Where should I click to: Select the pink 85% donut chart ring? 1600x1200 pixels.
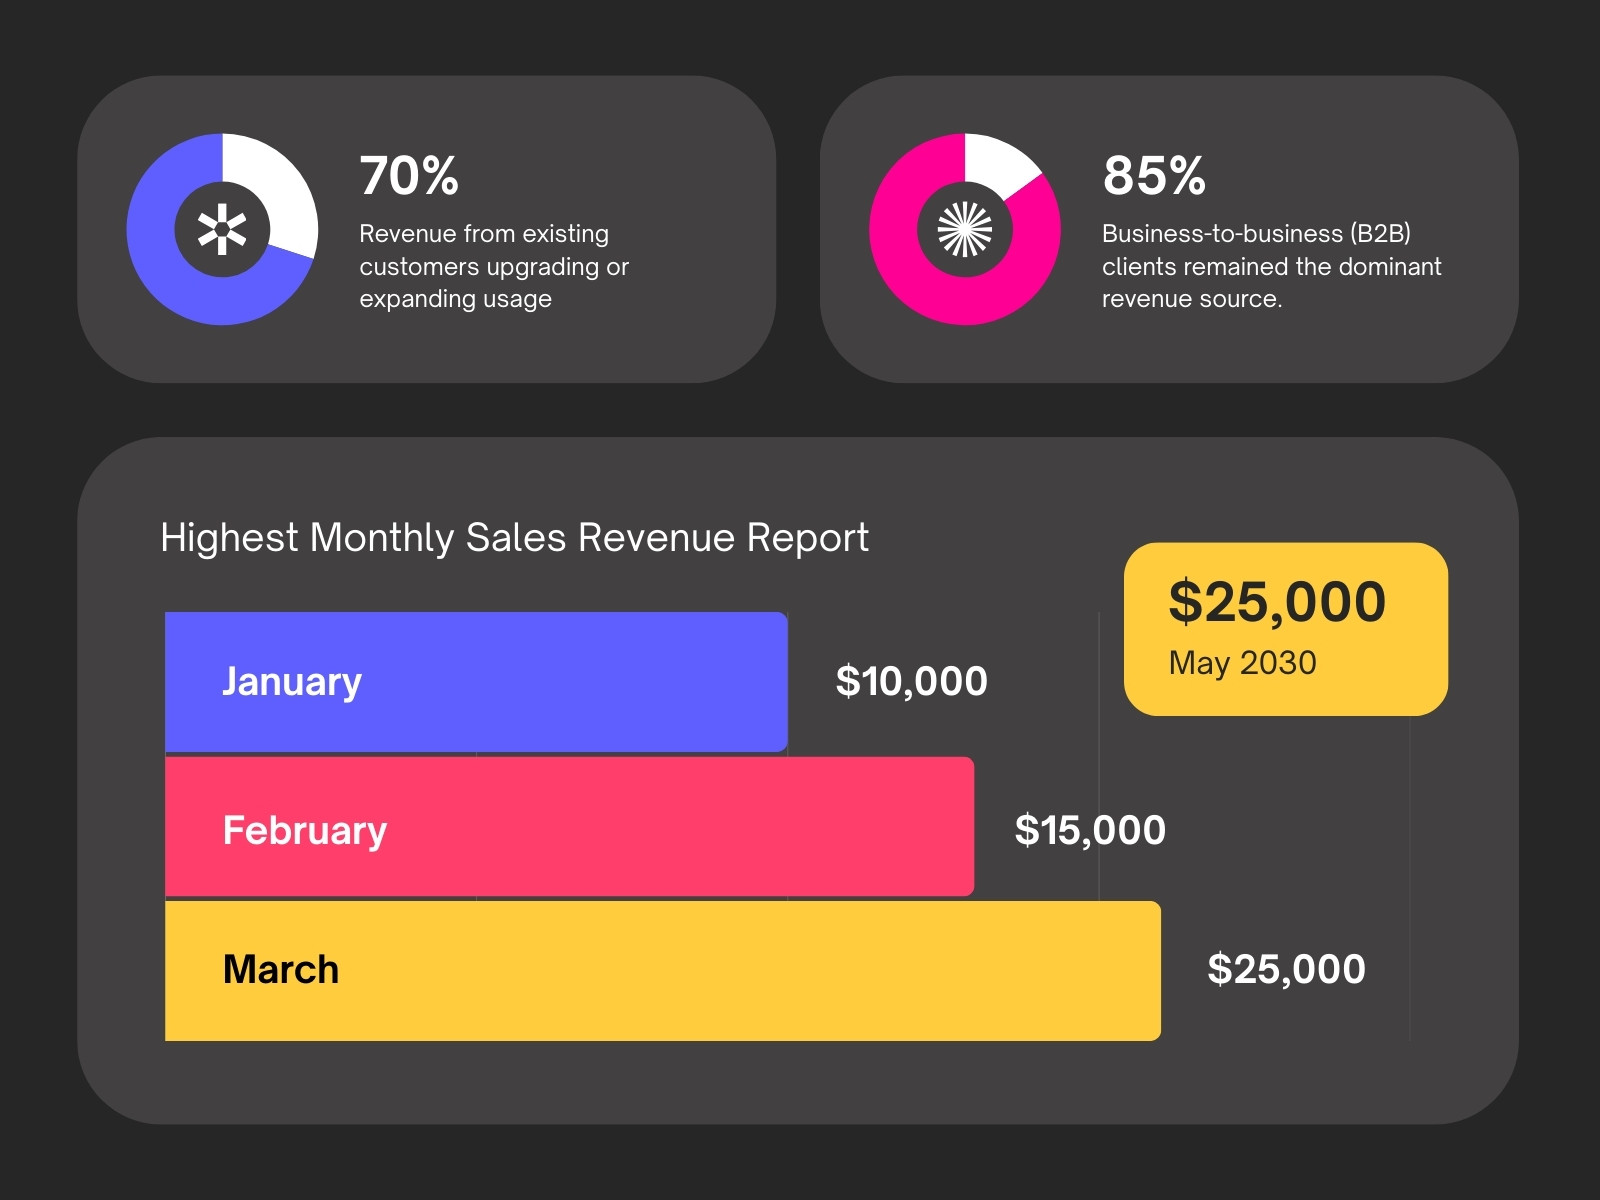point(965,229)
